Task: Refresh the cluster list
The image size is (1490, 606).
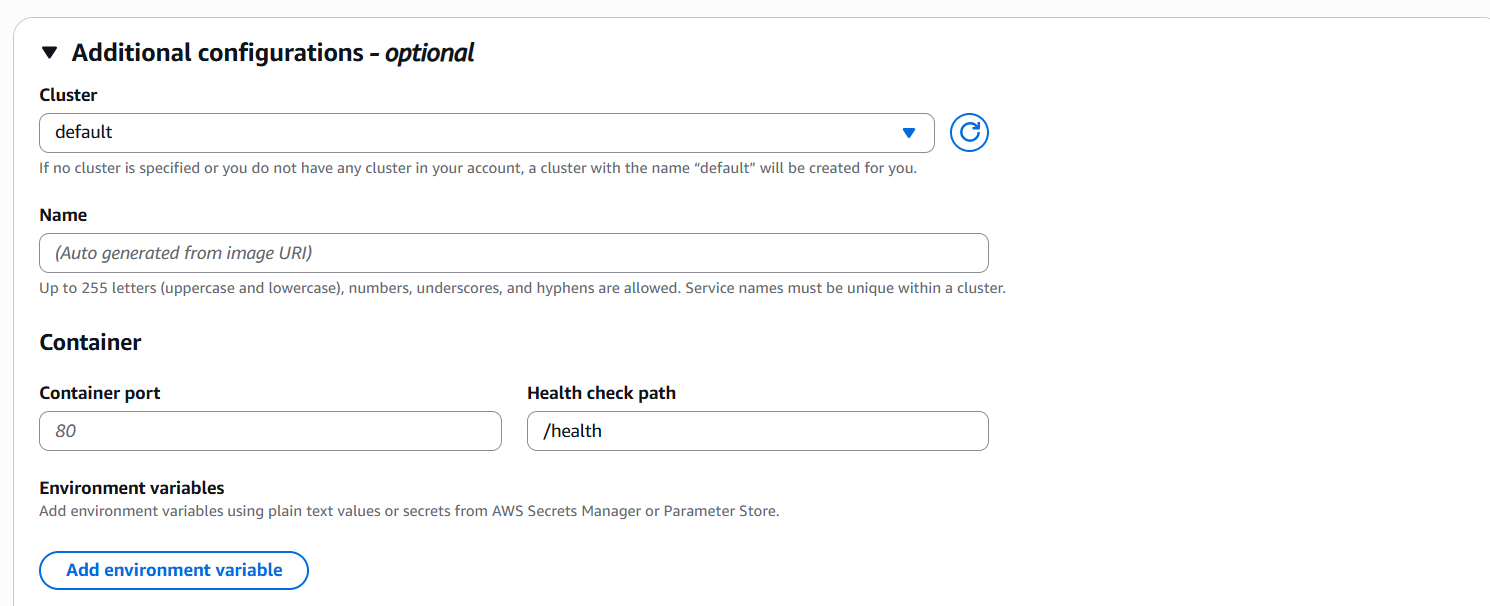Action: pyautogui.click(x=969, y=132)
